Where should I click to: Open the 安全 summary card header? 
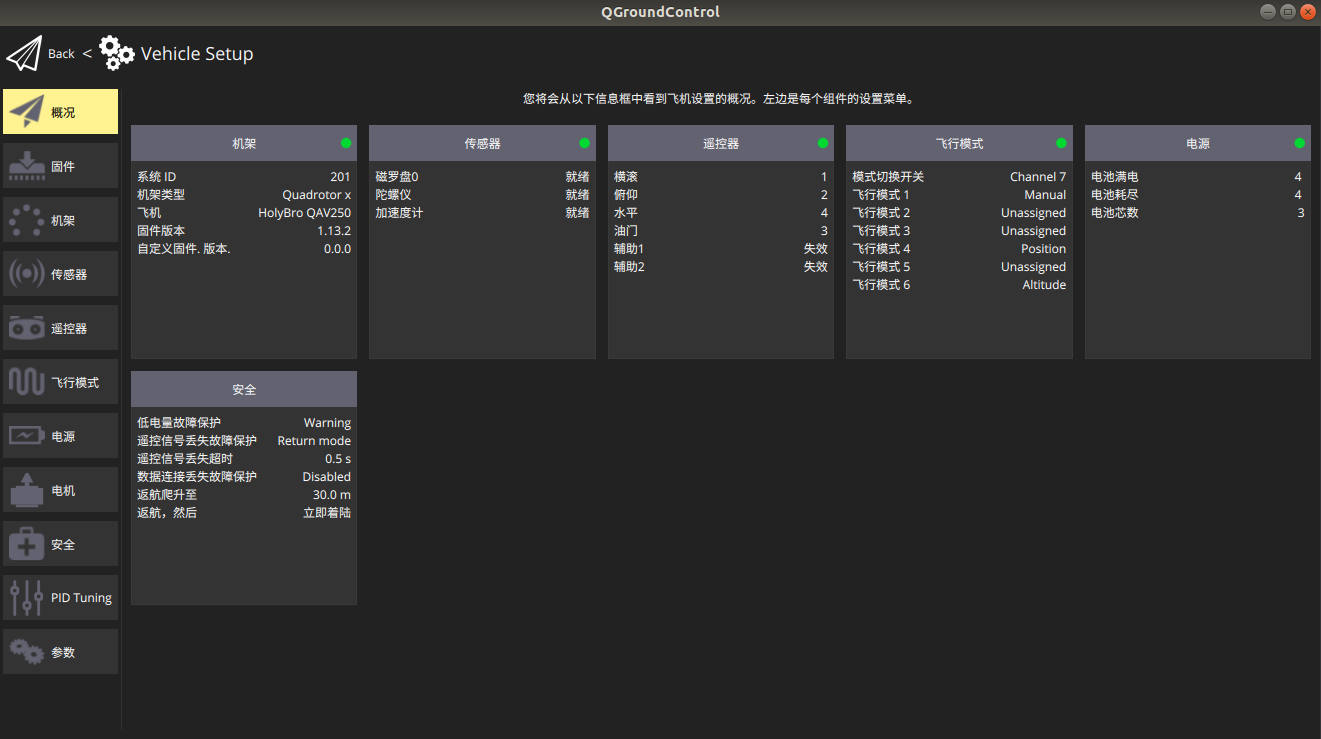(244, 389)
